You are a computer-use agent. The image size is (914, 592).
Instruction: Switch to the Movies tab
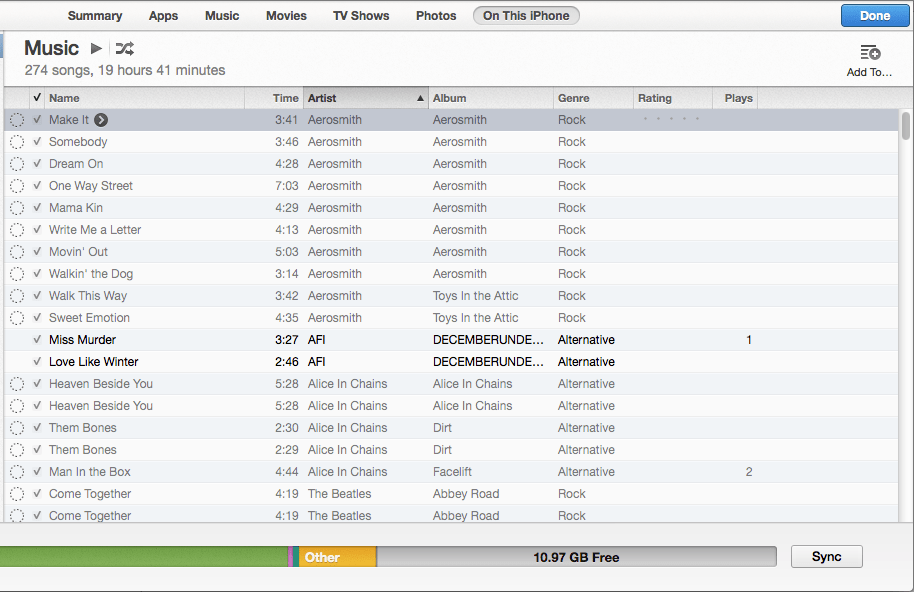(286, 15)
